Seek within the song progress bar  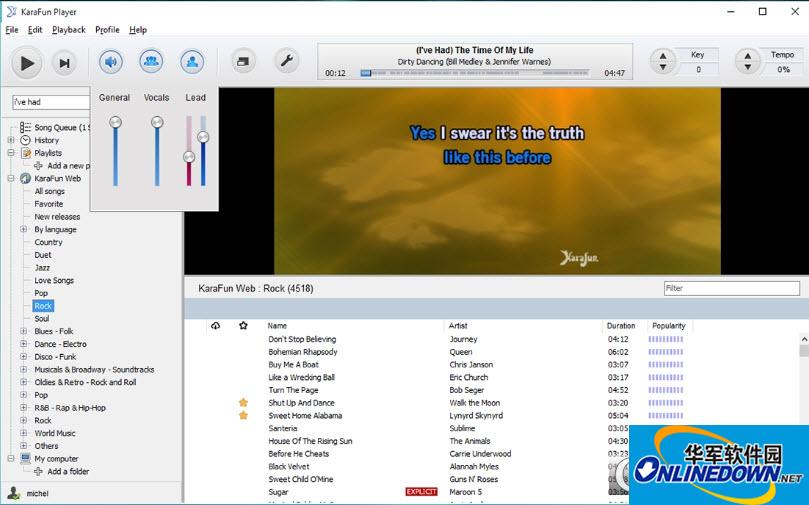[x=475, y=73]
